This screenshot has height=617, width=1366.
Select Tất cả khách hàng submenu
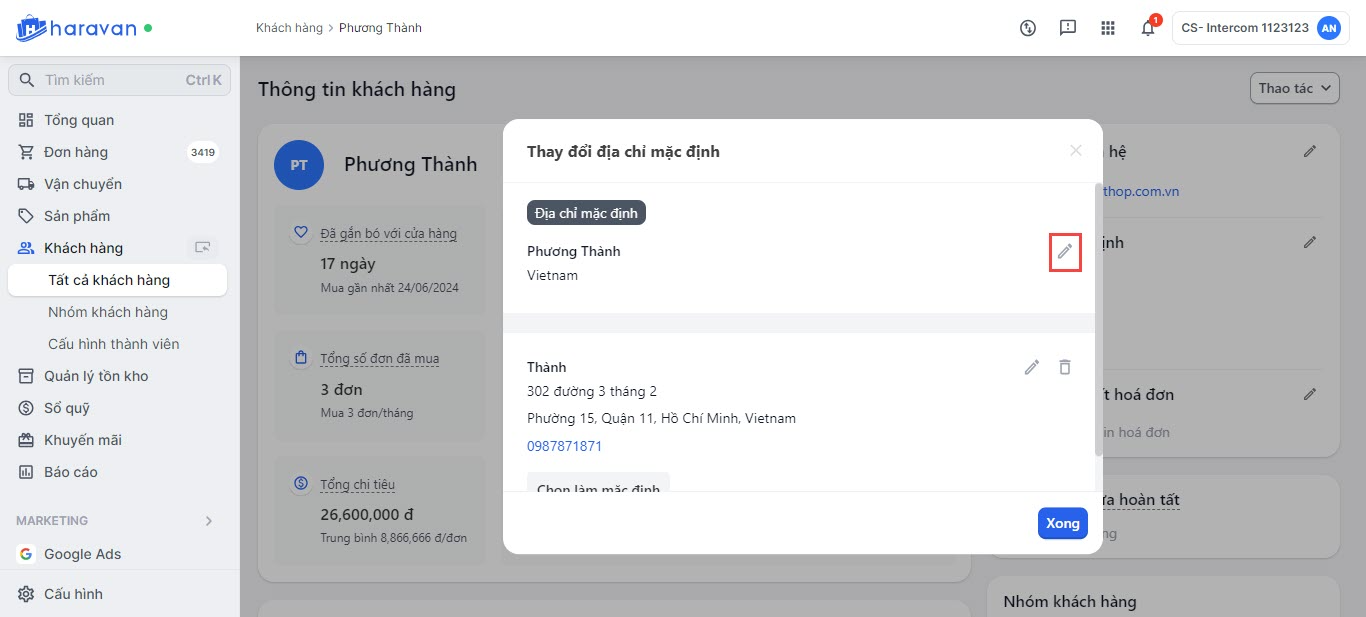coord(117,280)
